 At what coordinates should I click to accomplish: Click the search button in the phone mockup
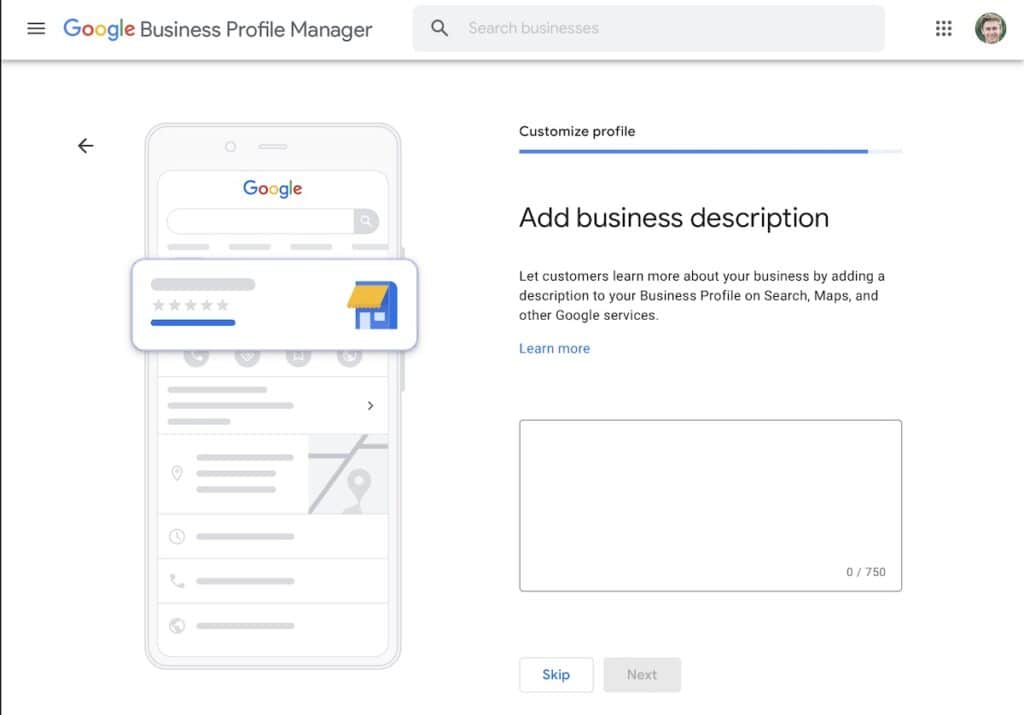[x=367, y=221]
